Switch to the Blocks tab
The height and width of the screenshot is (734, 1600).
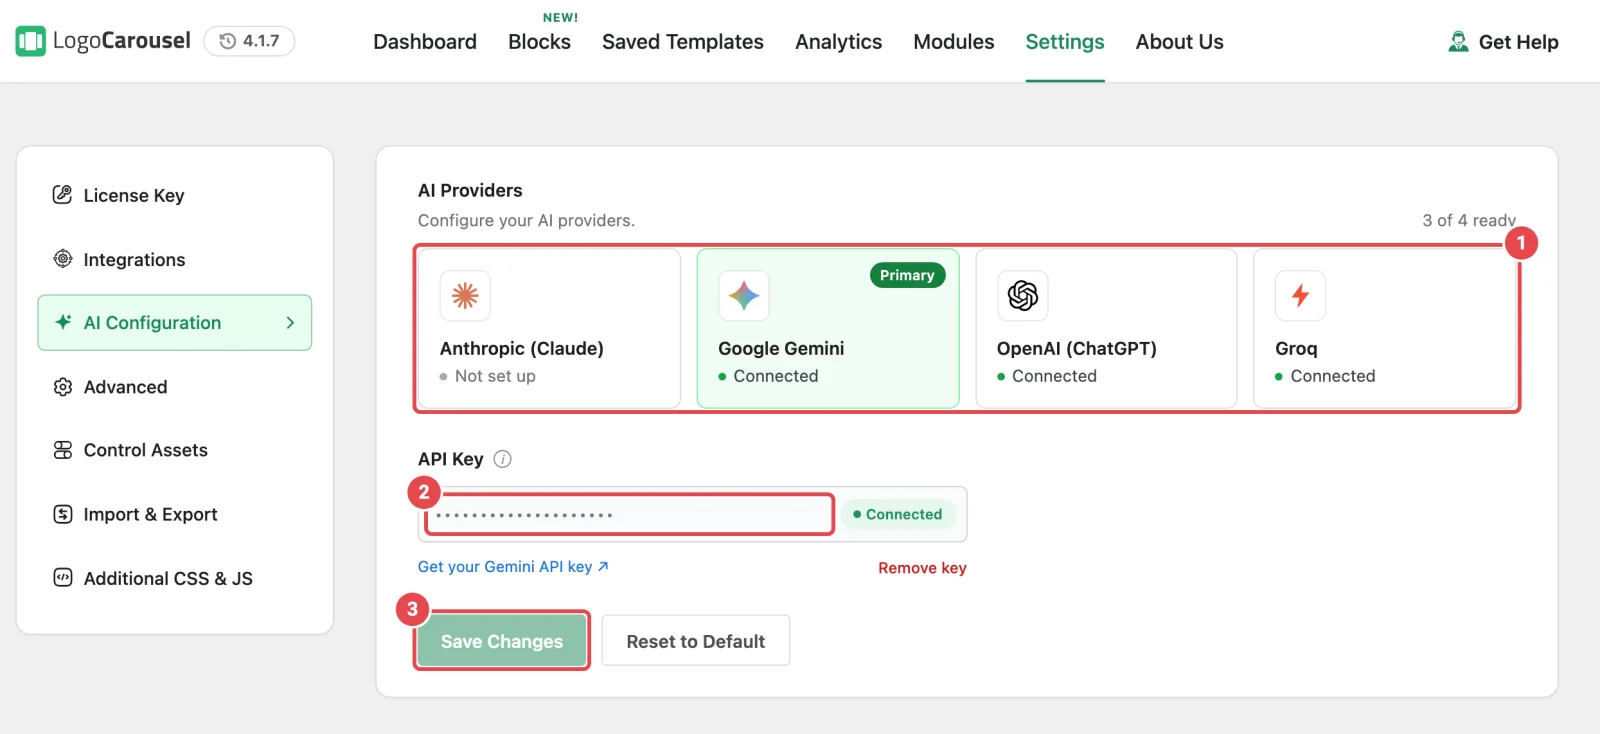pos(539,42)
